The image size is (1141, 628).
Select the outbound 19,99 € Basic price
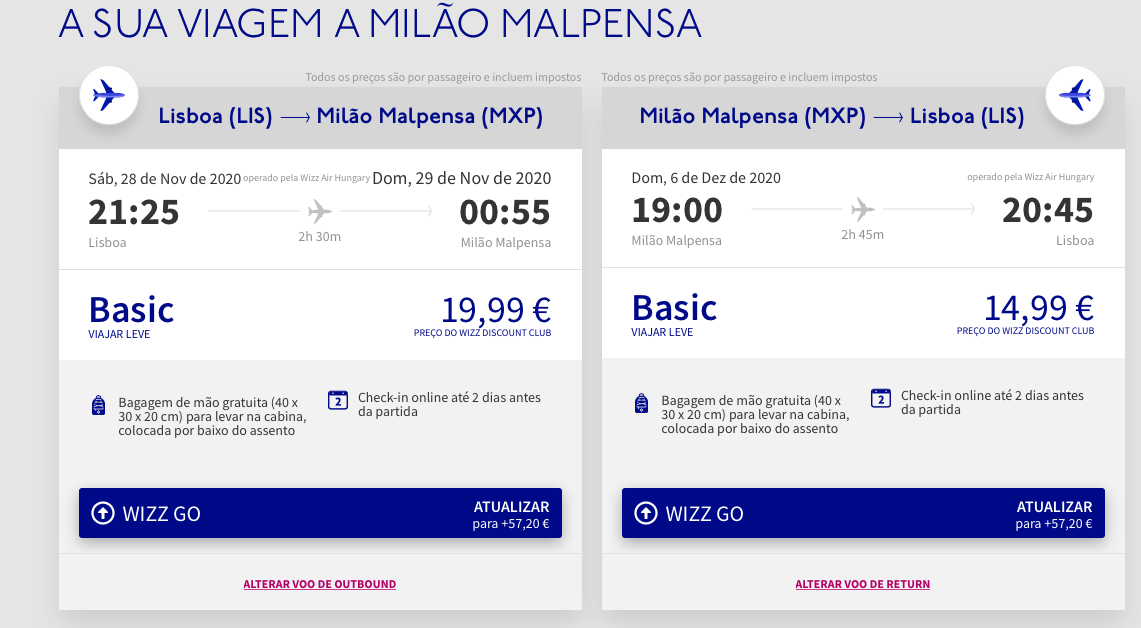496,310
